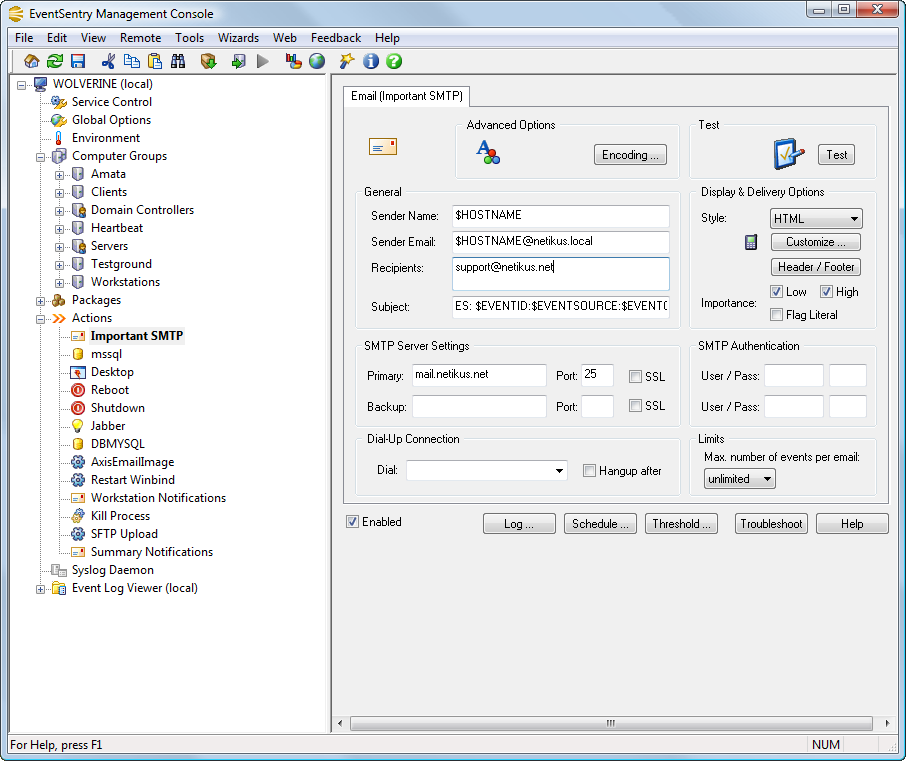Image resolution: width=906 pixels, height=761 pixels.
Task: Enable SSL for the Primary server
Action: [636, 377]
